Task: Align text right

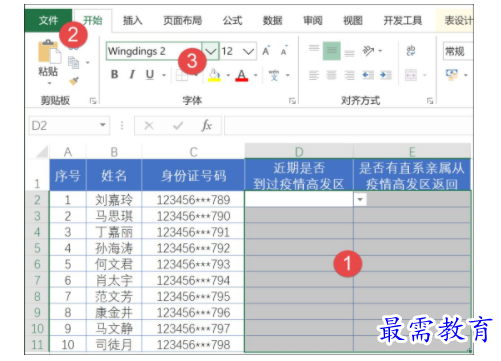Action: pyautogui.click(x=349, y=75)
